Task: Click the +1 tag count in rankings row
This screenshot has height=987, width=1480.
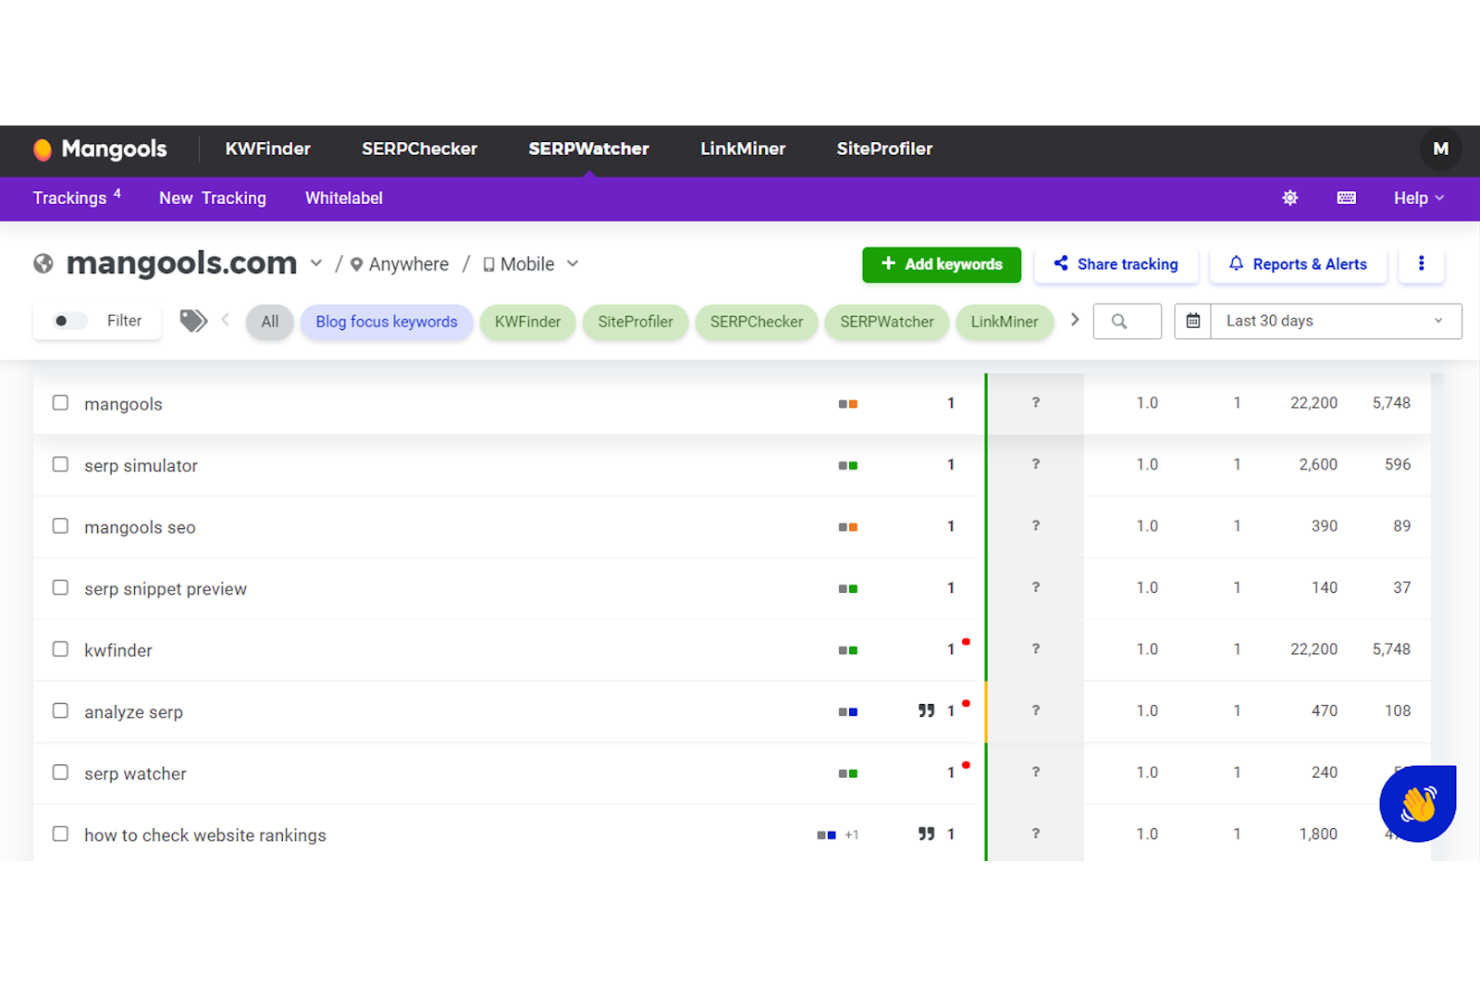Action: 851,835
